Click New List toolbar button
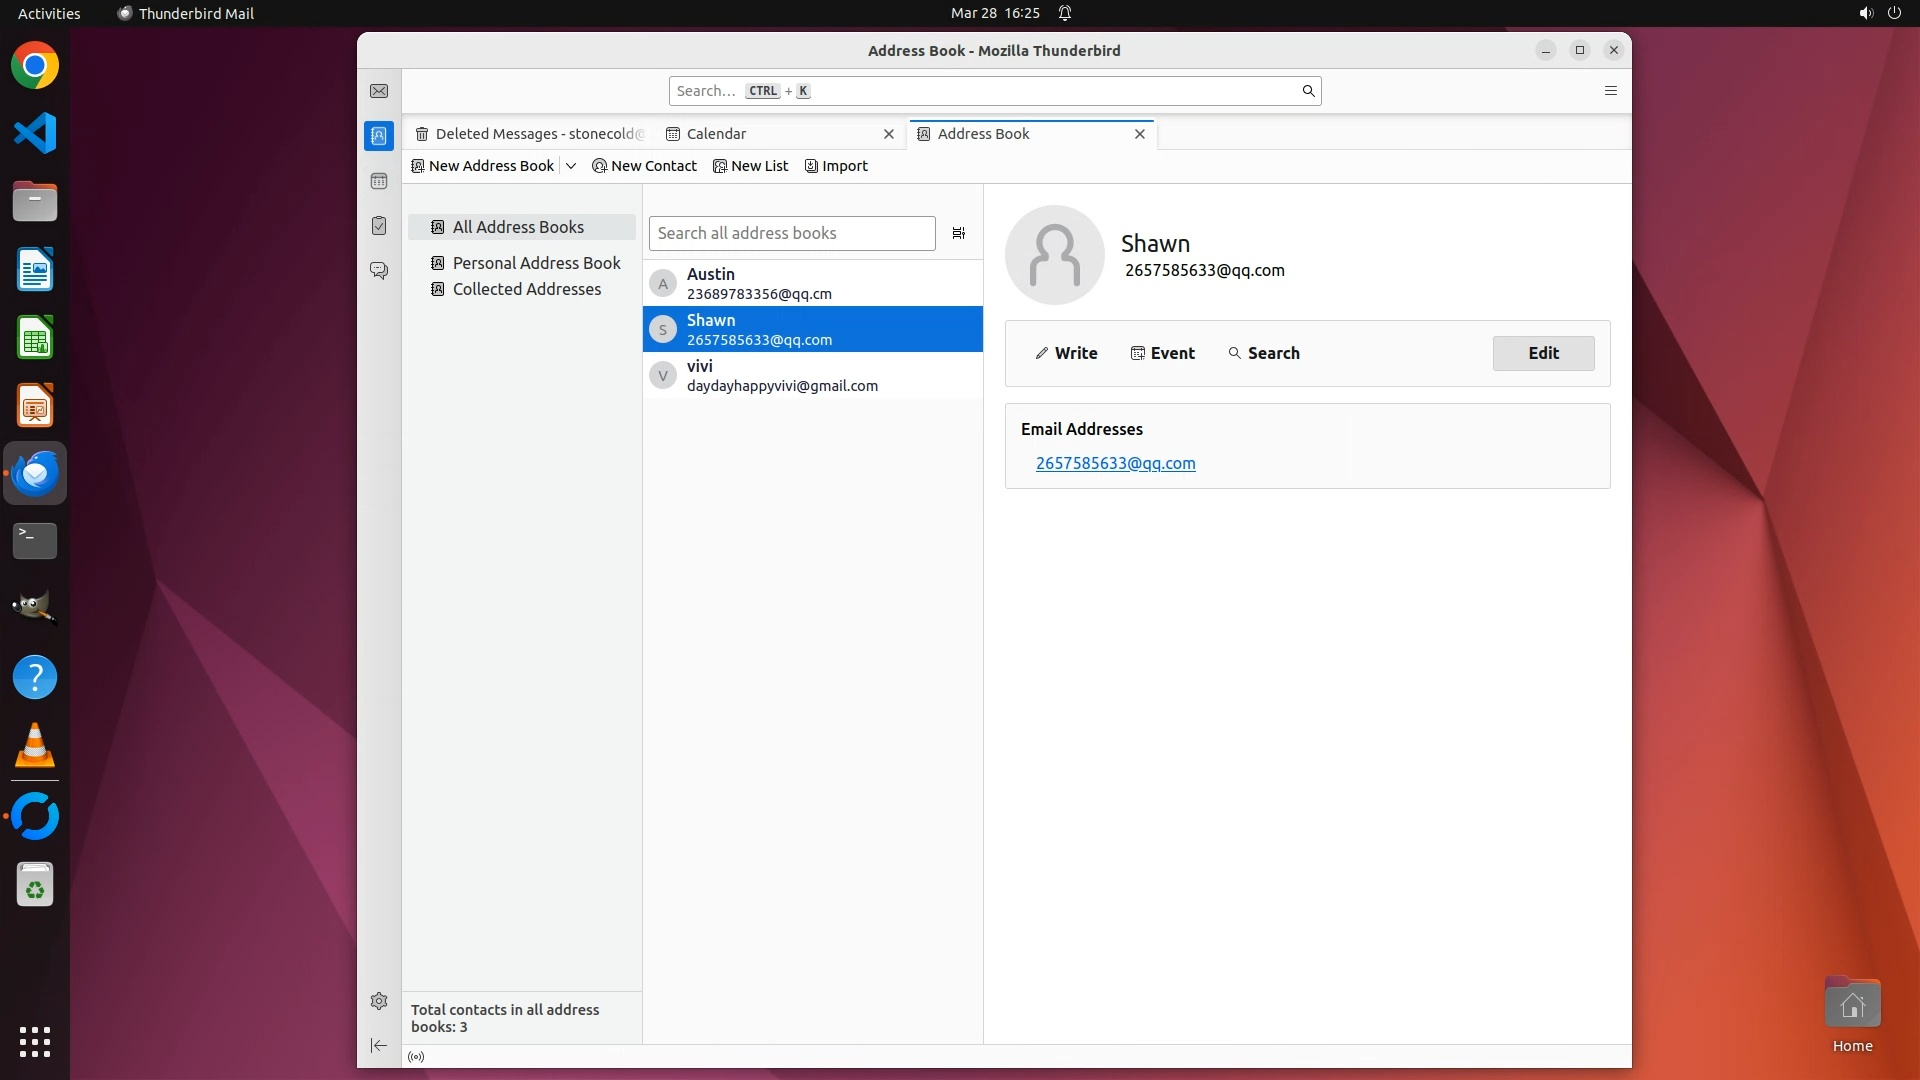1920x1080 pixels. click(x=750, y=166)
